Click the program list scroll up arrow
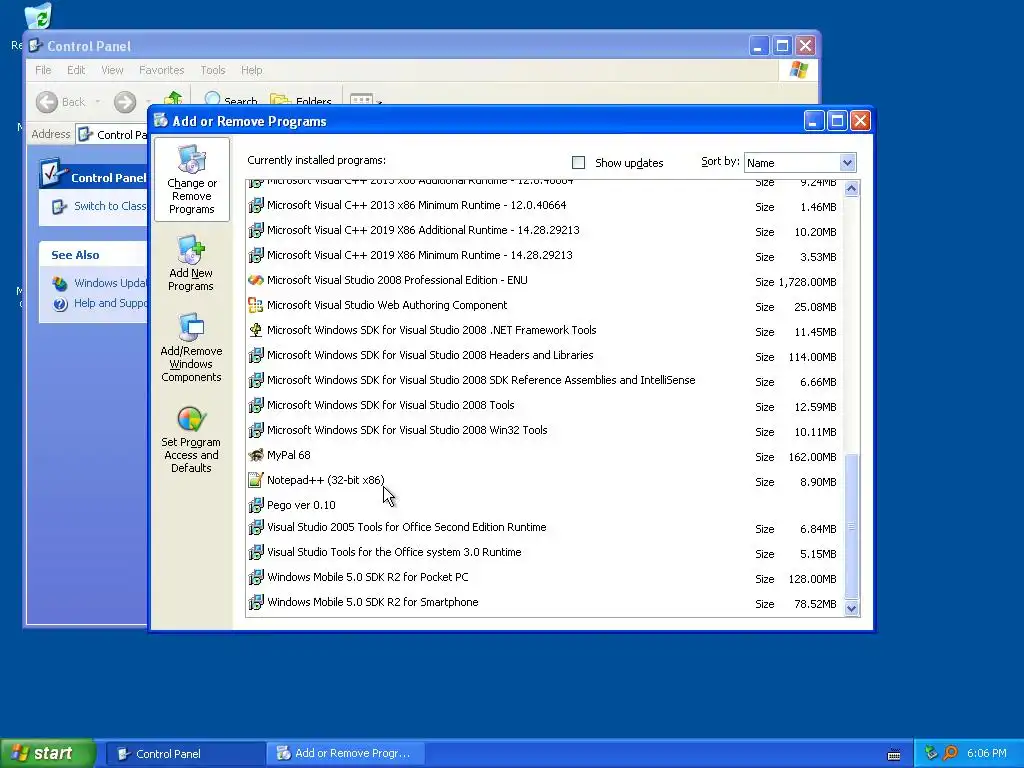This screenshot has width=1024, height=768. [x=851, y=189]
